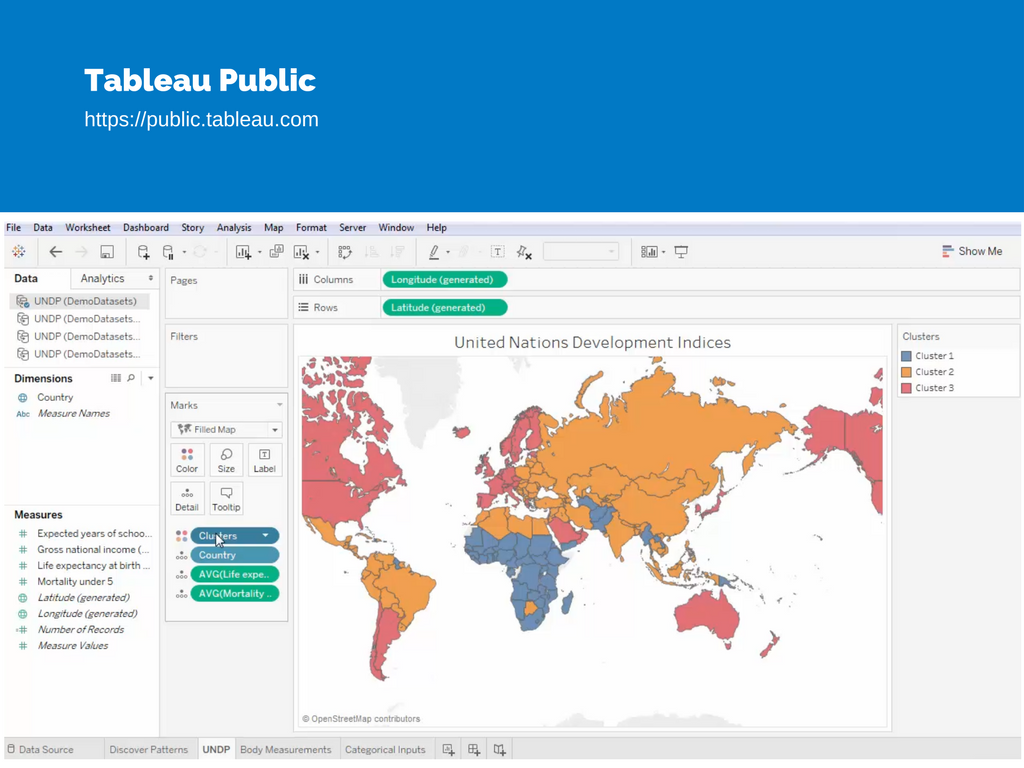The height and width of the screenshot is (768, 1024).
Task: Click the Save disk icon
Action: [107, 252]
